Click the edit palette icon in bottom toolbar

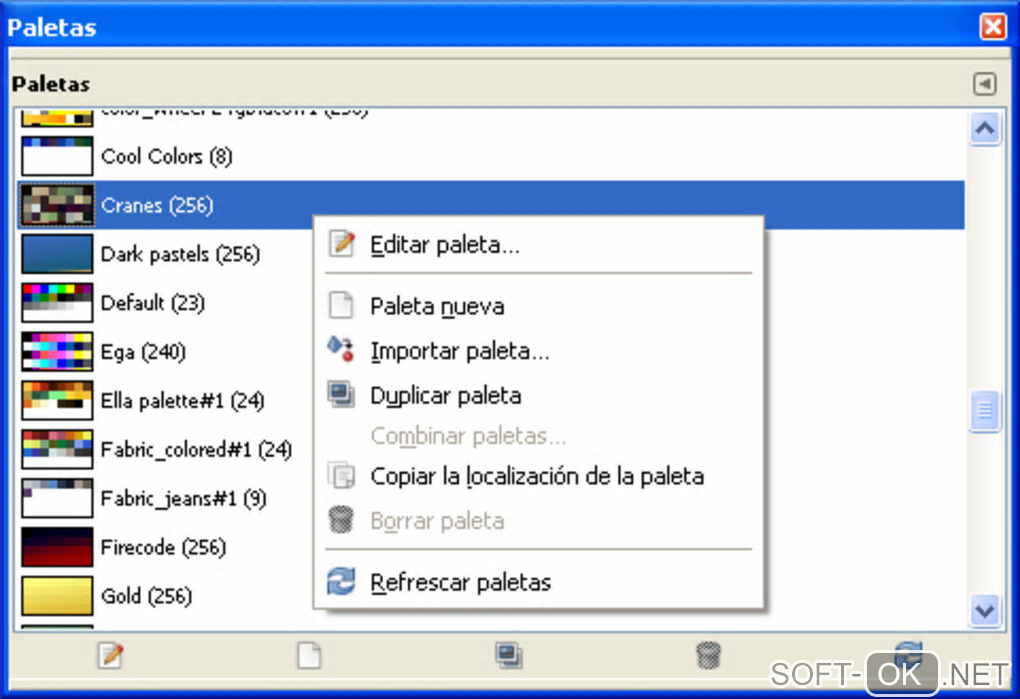pos(110,656)
